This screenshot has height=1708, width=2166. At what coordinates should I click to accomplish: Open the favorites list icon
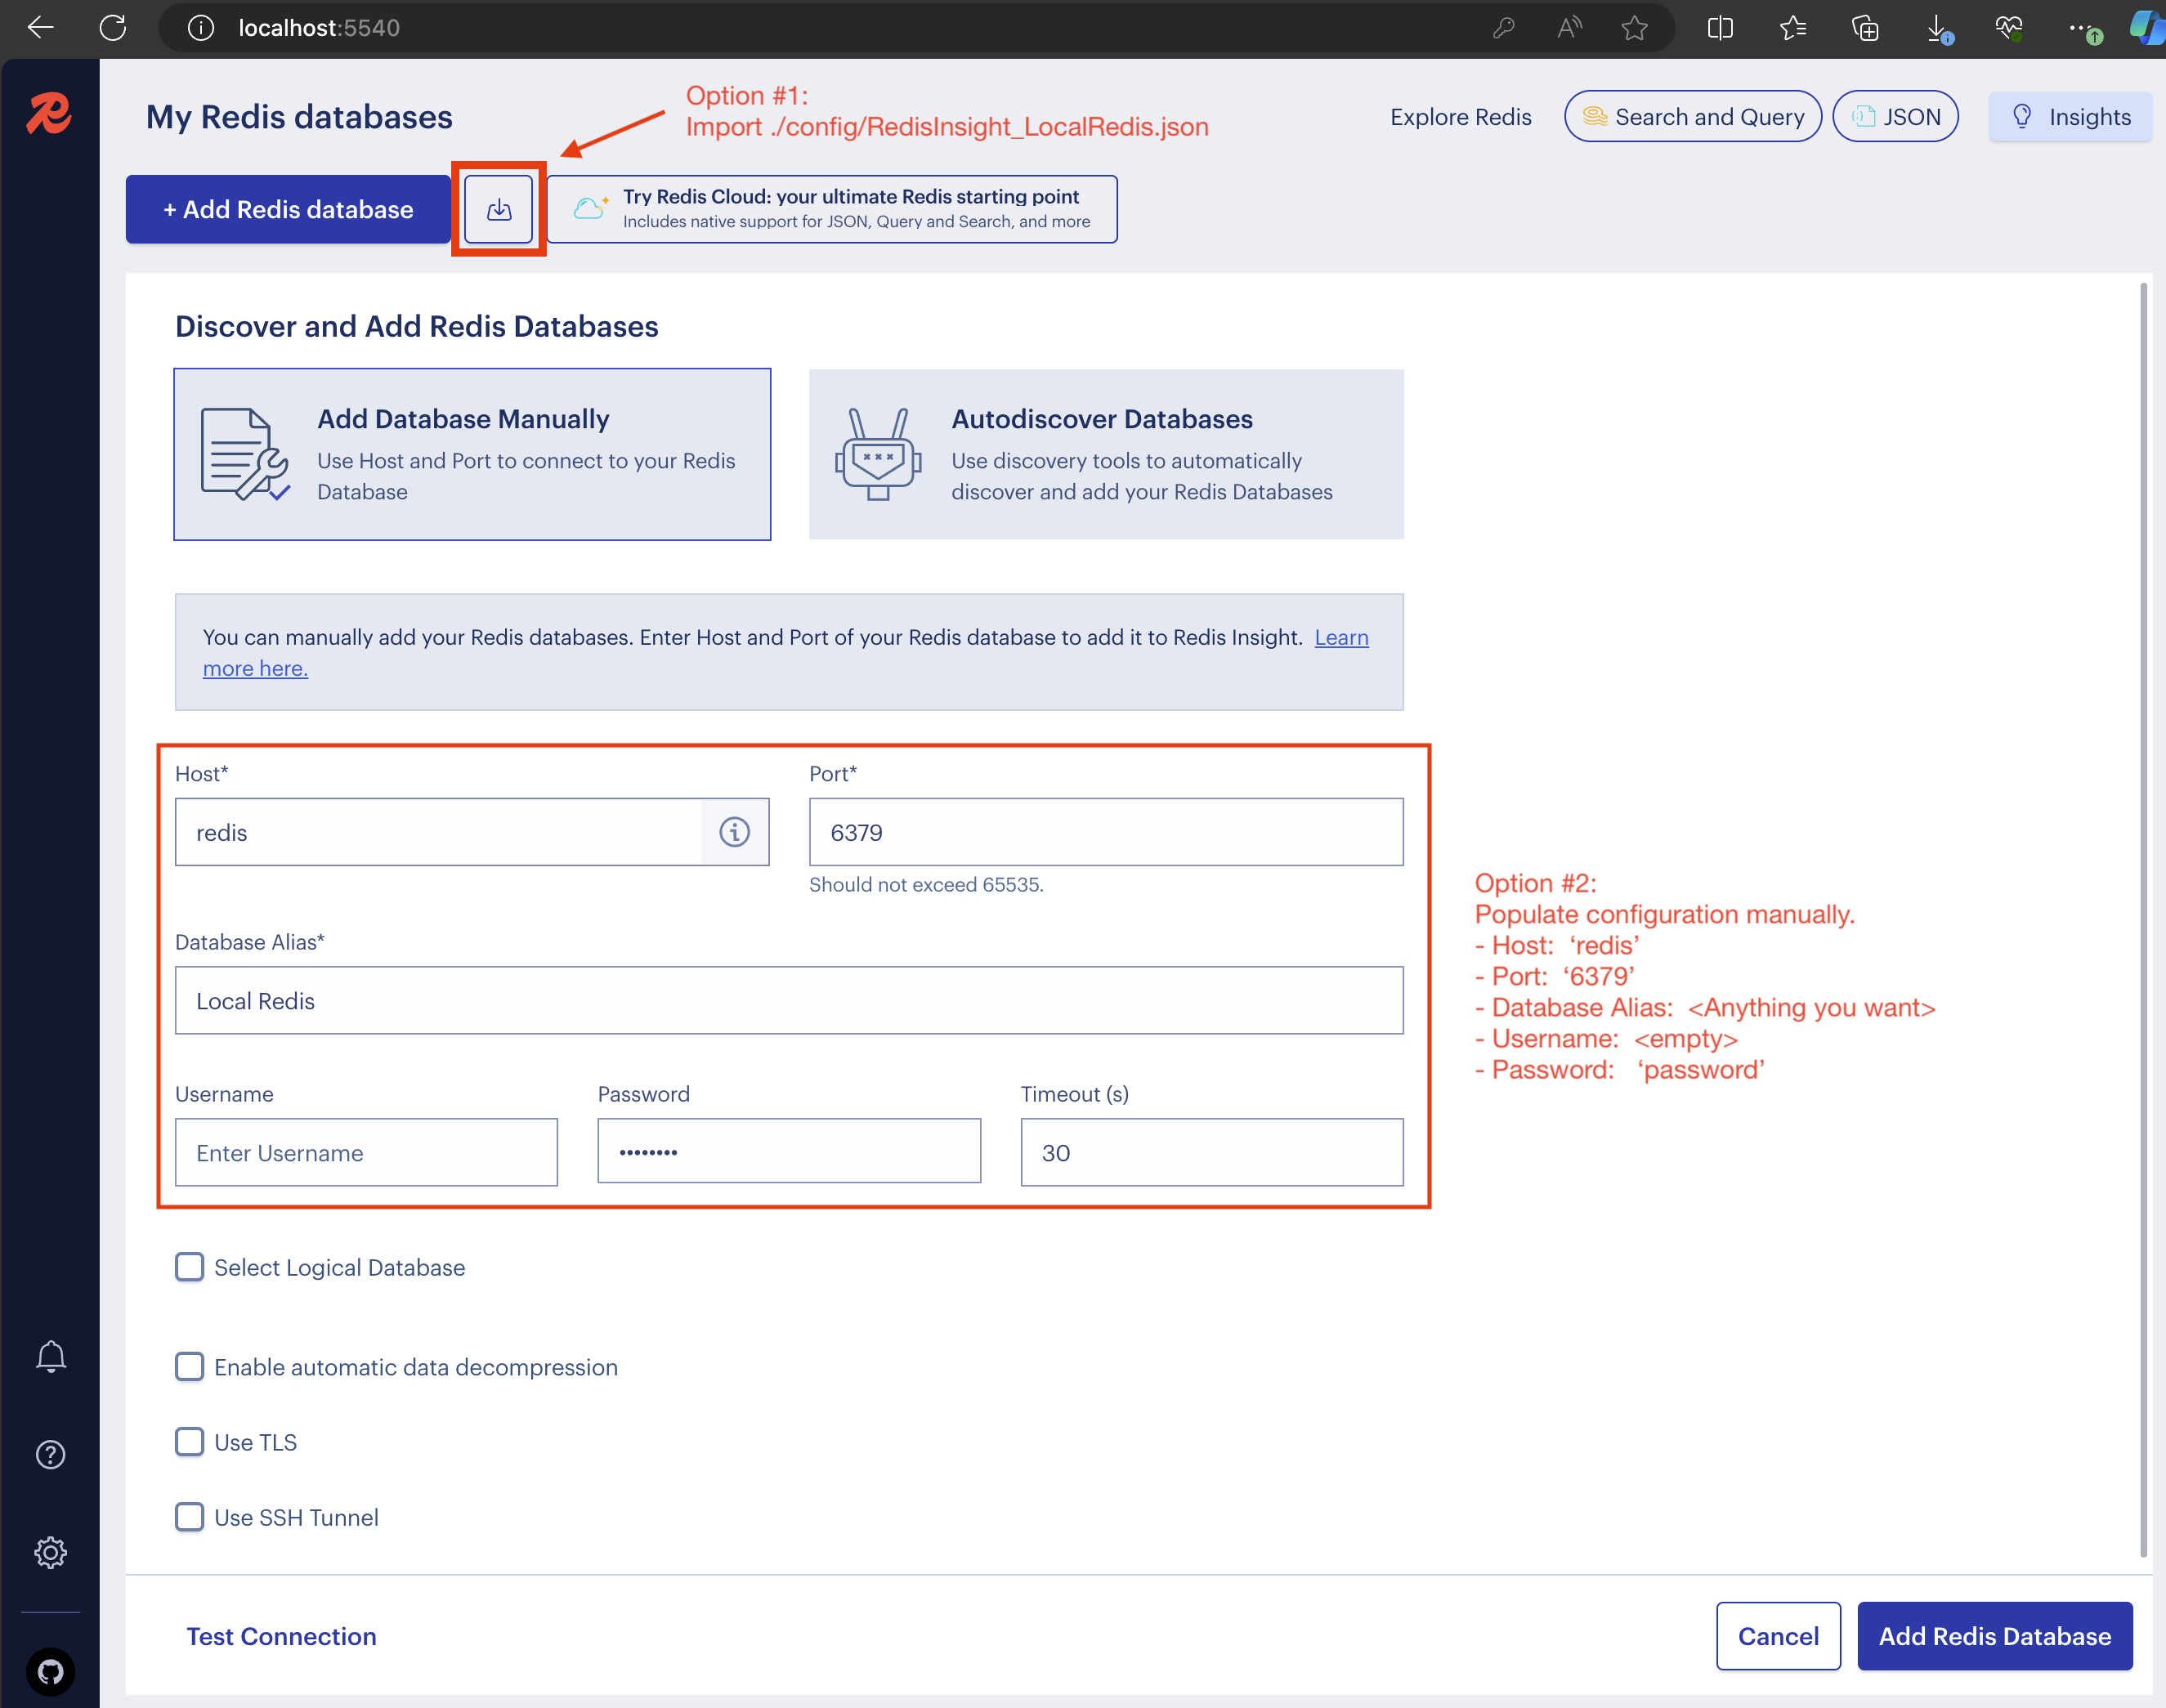point(1793,28)
